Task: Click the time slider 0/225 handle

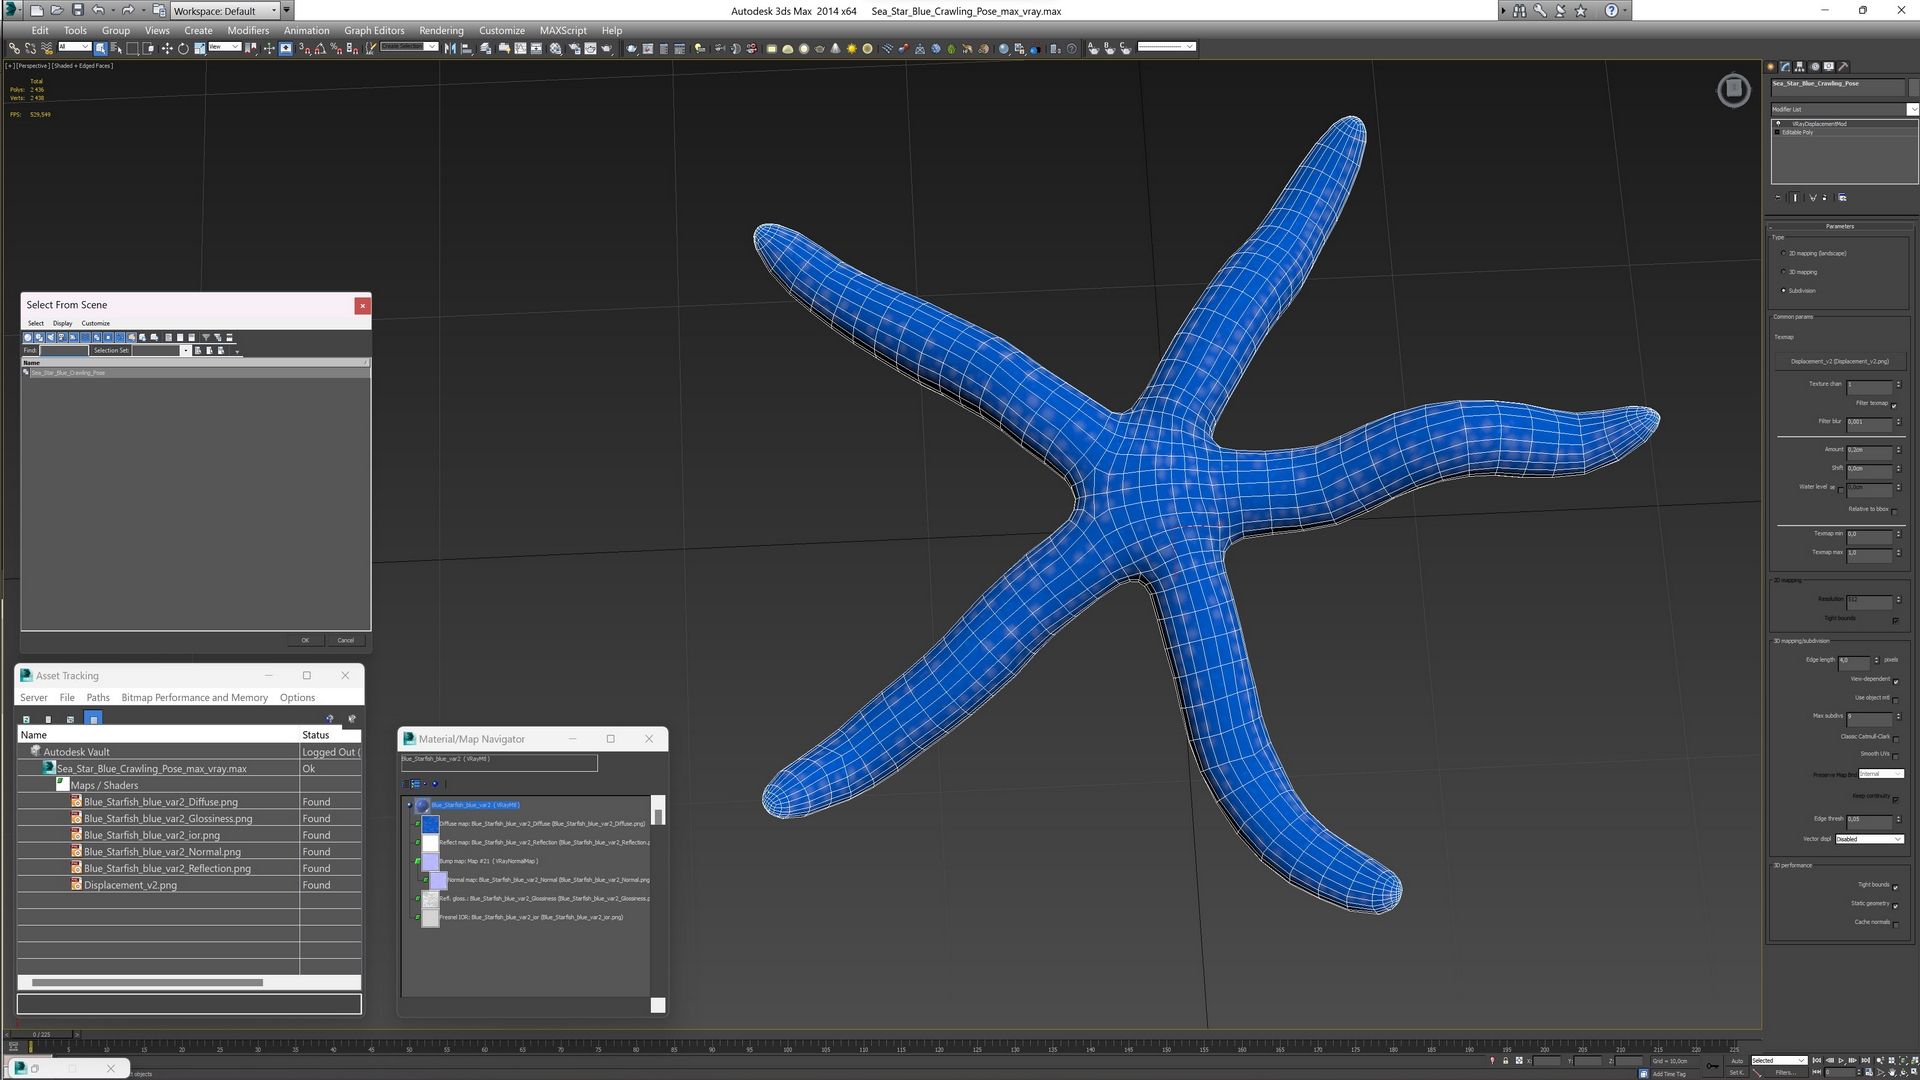Action: pyautogui.click(x=42, y=1034)
